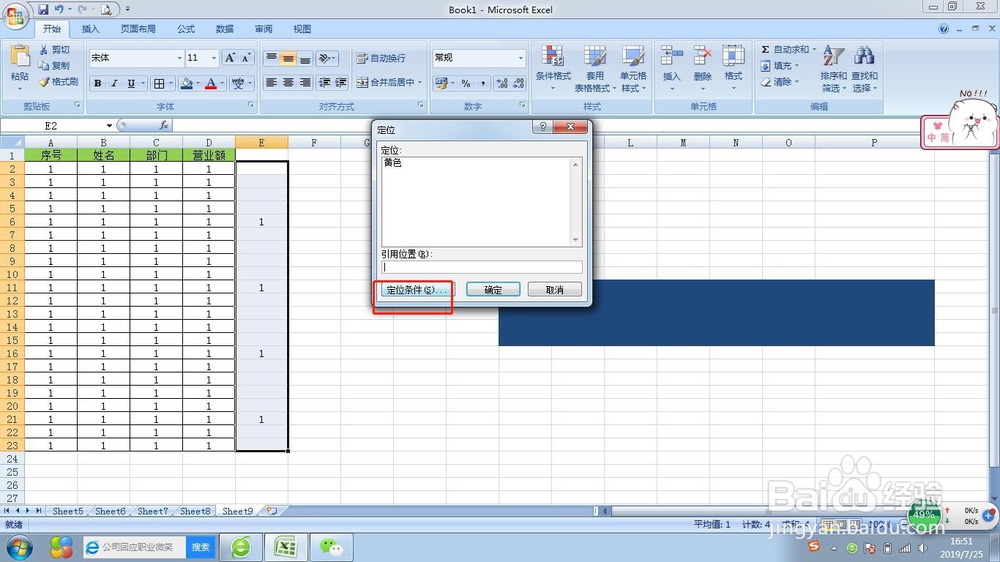Click the Office button logo
1000x562 pixels.
click(x=15, y=15)
